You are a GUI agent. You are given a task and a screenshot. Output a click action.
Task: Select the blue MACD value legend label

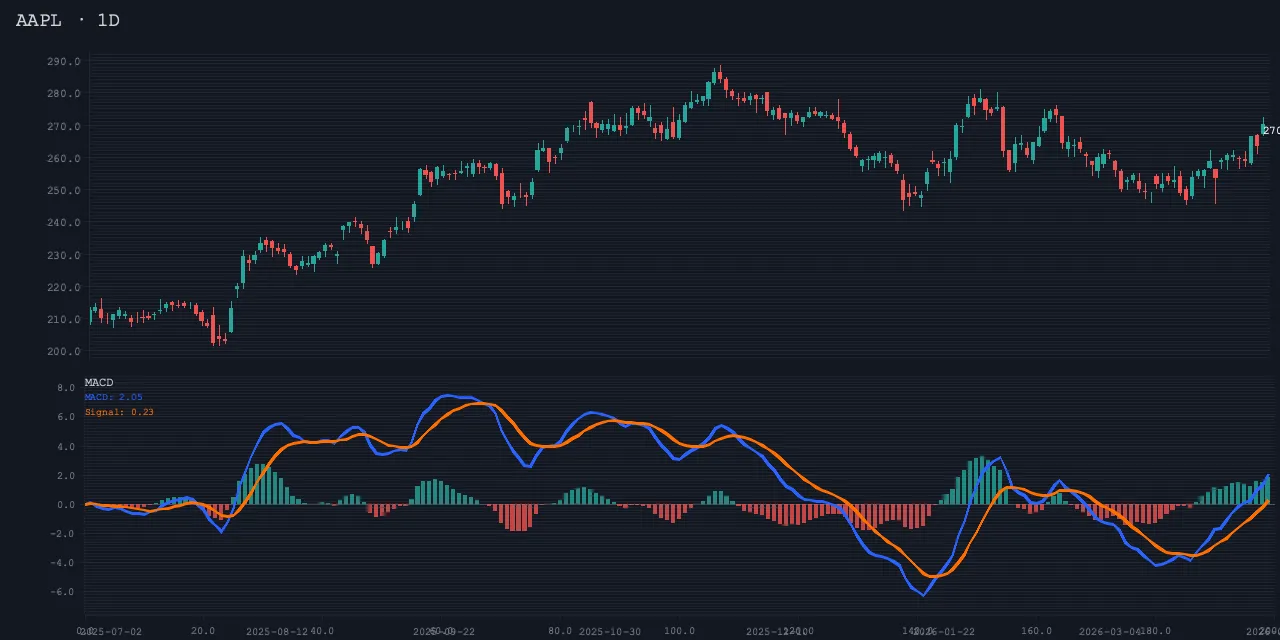[x=113, y=397]
